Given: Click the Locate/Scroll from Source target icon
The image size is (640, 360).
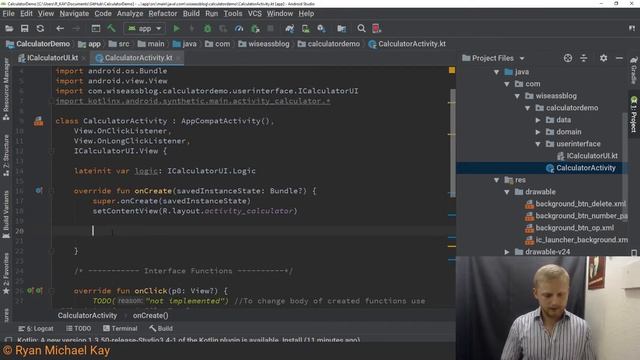Looking at the screenshot, I should pos(568,58).
